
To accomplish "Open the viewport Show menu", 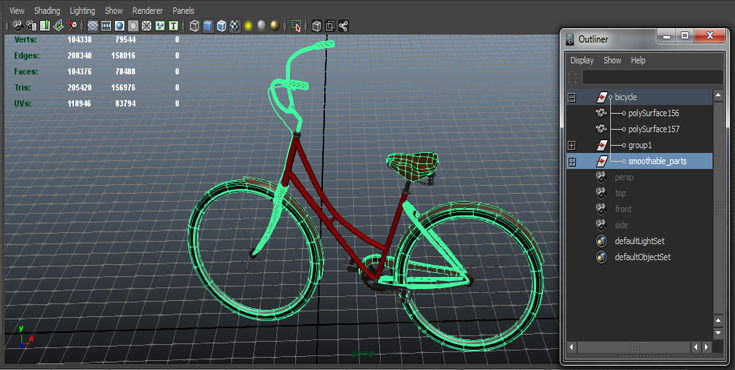I will (113, 10).
